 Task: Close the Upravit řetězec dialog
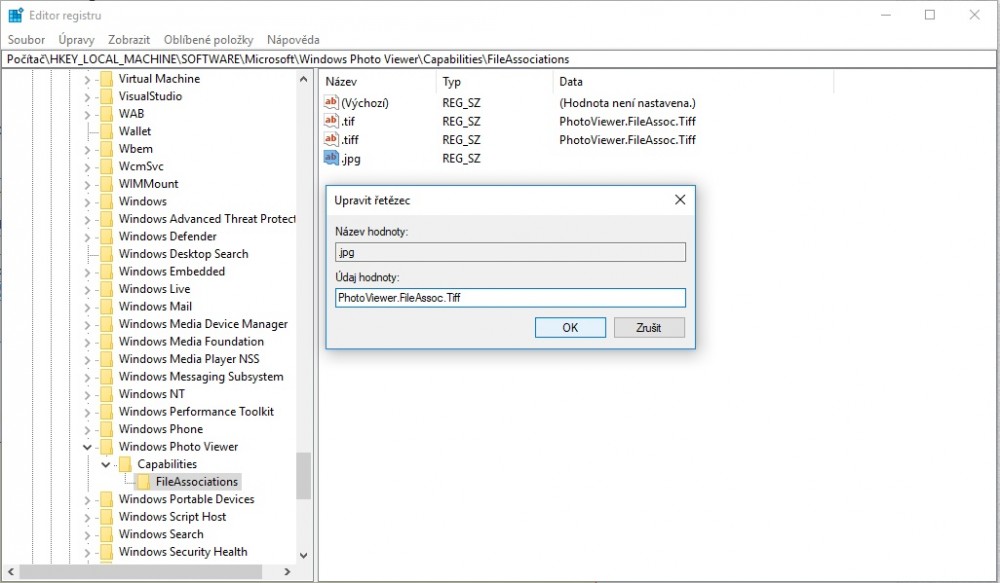click(680, 200)
